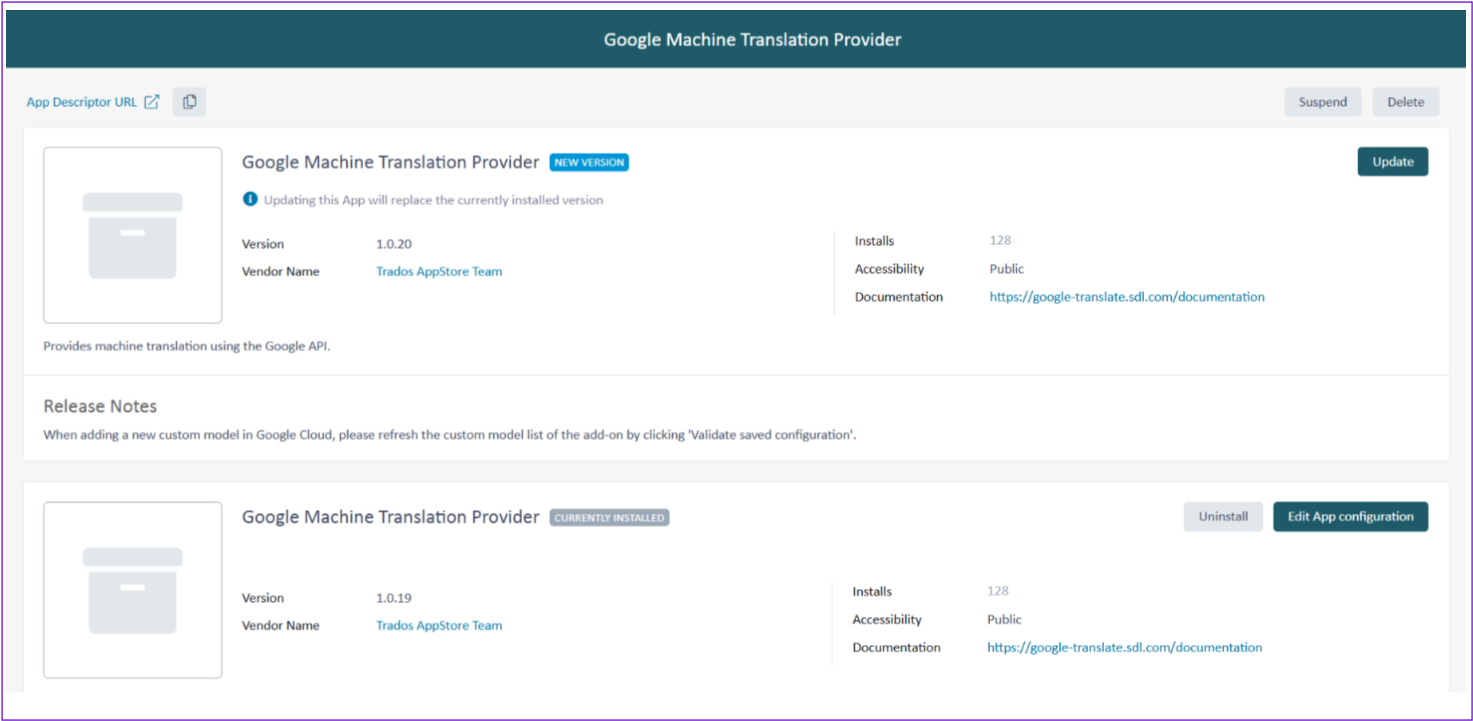Screen dimensions: 1473x721
Task: Open Trados AppStore Team link for version 1.0.20
Action: pyautogui.click(x=439, y=271)
